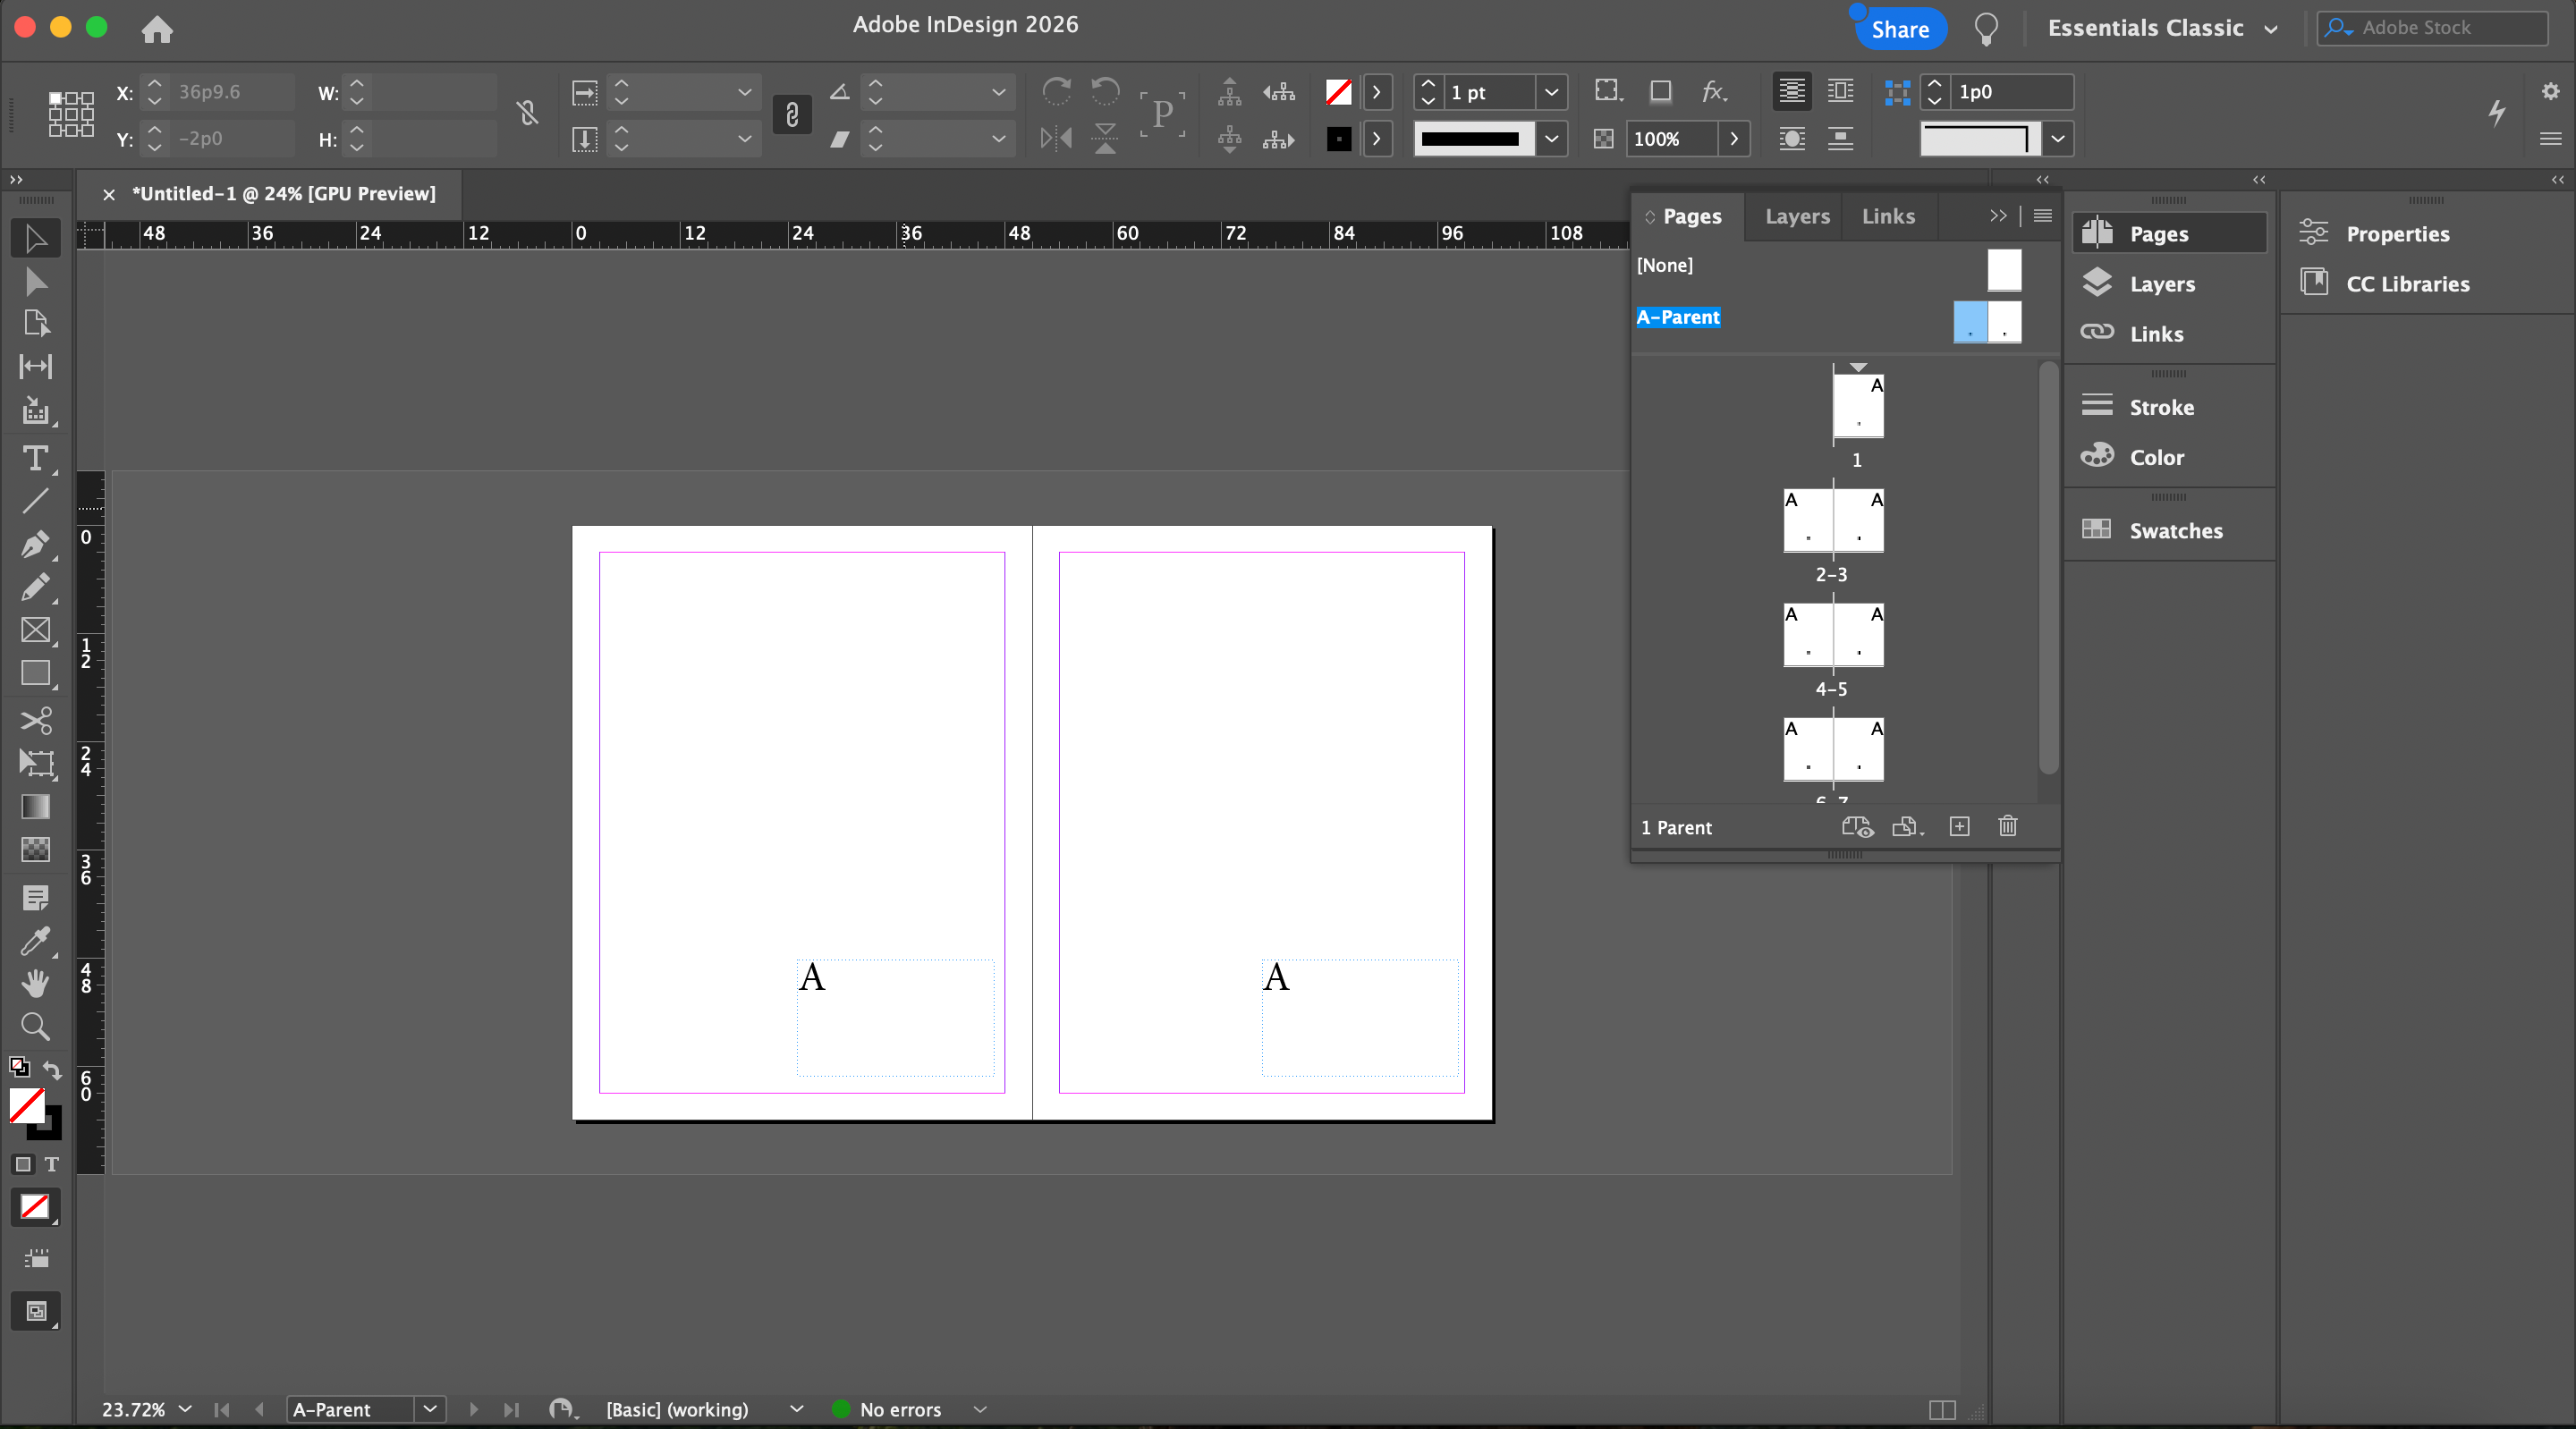Toggle formatting affects text button
Viewport: 2576px width, 1429px height.
tap(52, 1164)
